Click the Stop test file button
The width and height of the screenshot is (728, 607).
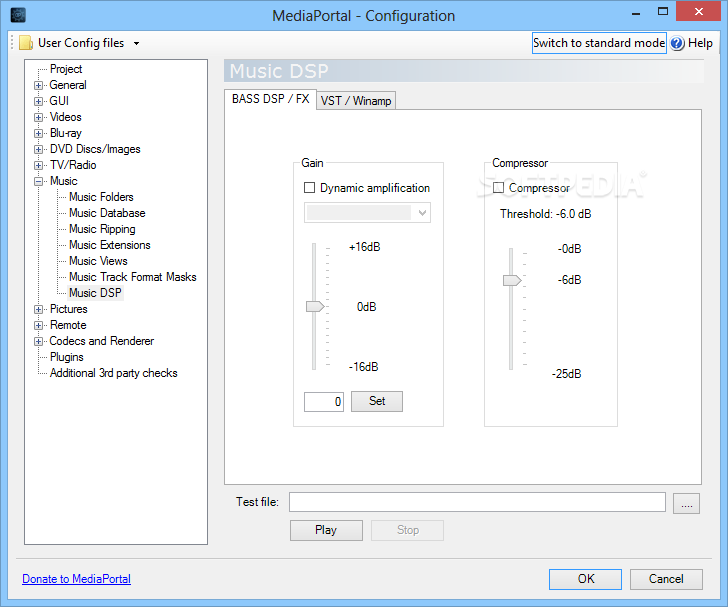point(407,530)
